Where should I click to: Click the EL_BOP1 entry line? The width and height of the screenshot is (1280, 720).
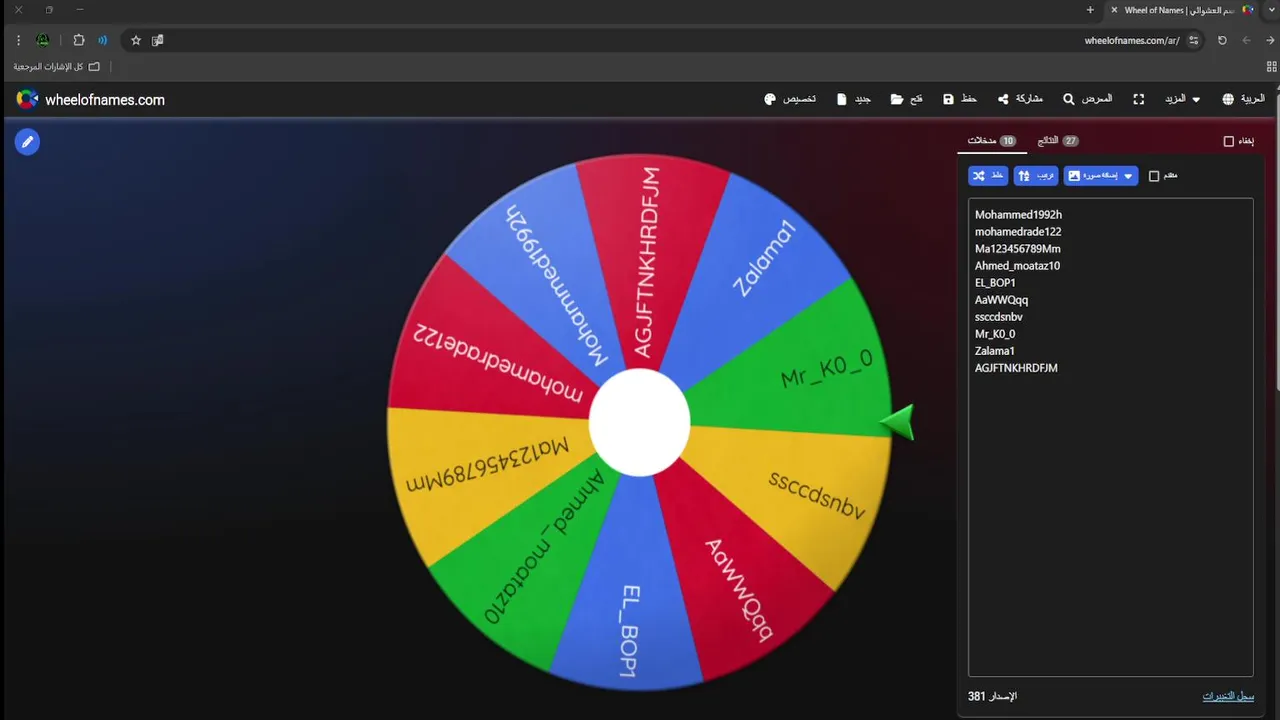coord(995,283)
